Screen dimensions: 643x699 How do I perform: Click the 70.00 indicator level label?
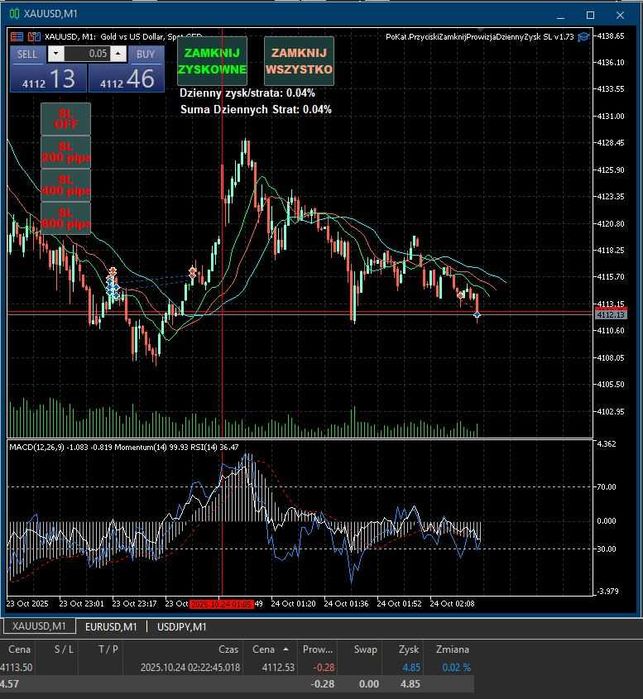click(606, 487)
